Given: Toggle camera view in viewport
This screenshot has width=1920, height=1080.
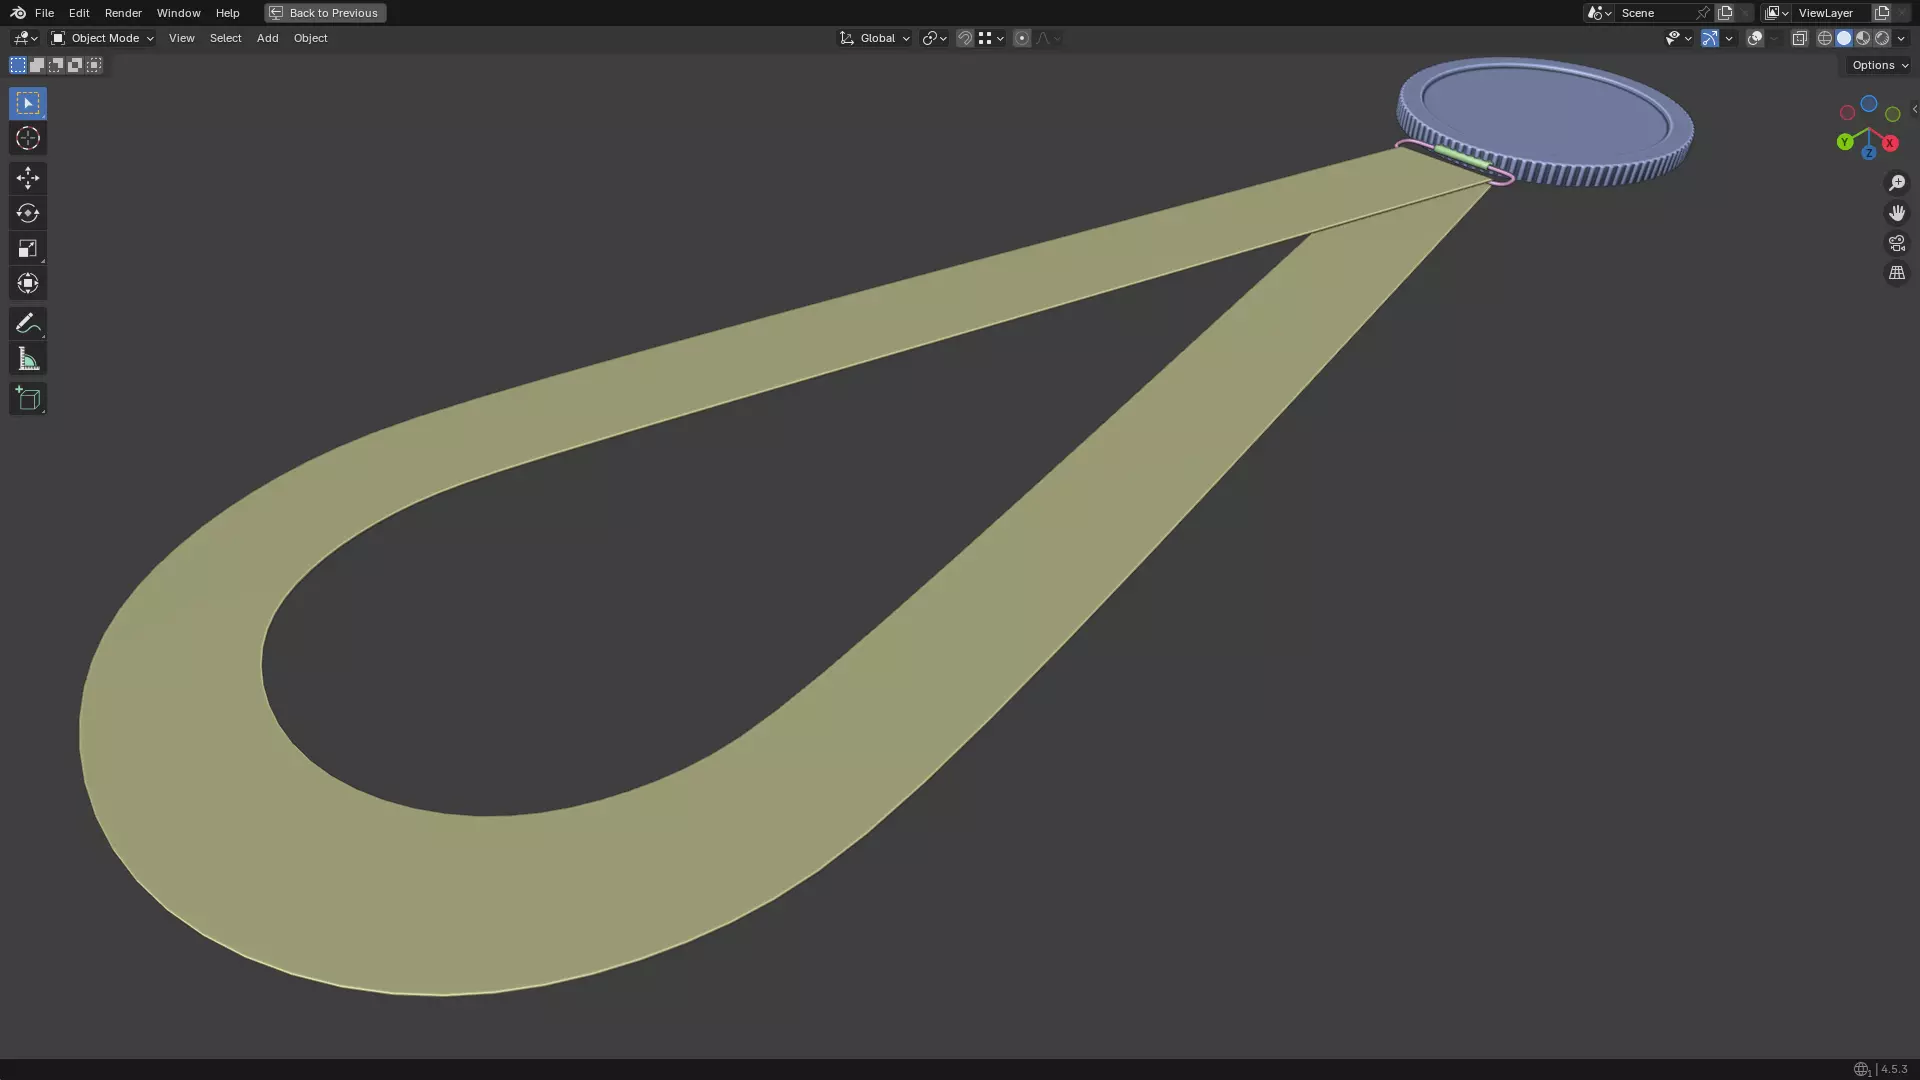Looking at the screenshot, I should pyautogui.click(x=1896, y=243).
